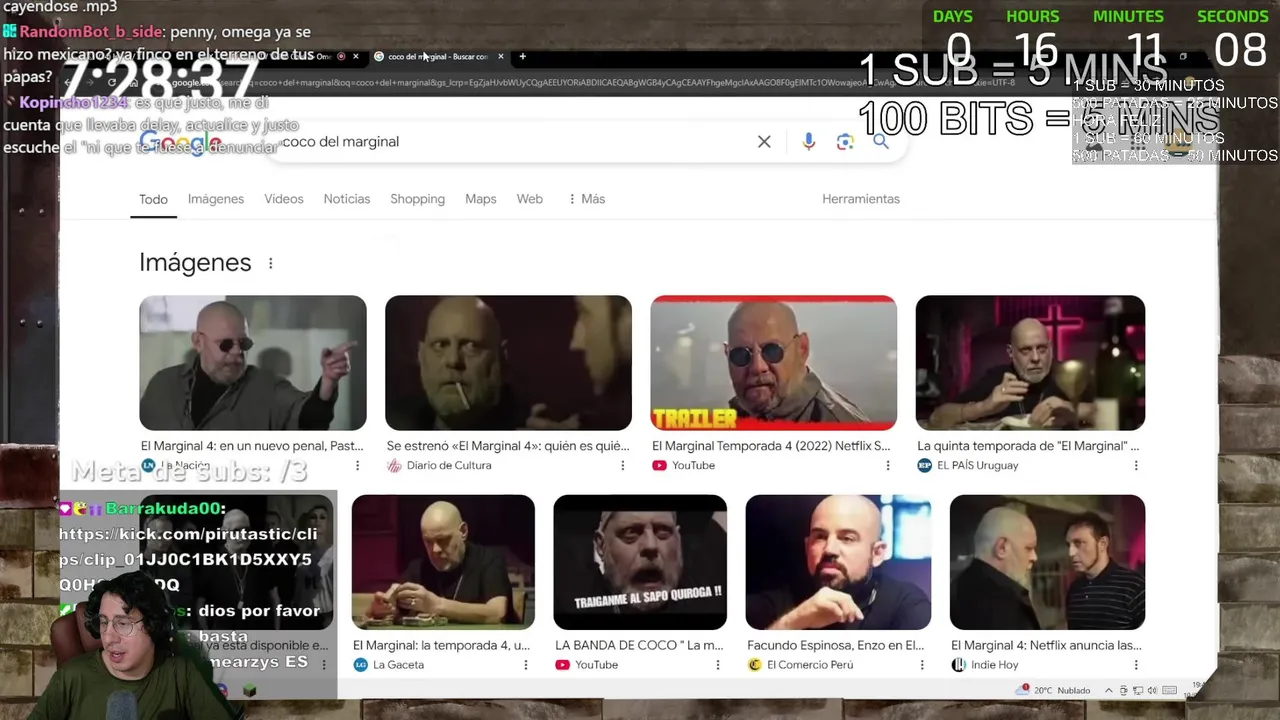Open the TRAILER YouTube thumbnail
The height and width of the screenshot is (720, 1280).
tap(774, 362)
